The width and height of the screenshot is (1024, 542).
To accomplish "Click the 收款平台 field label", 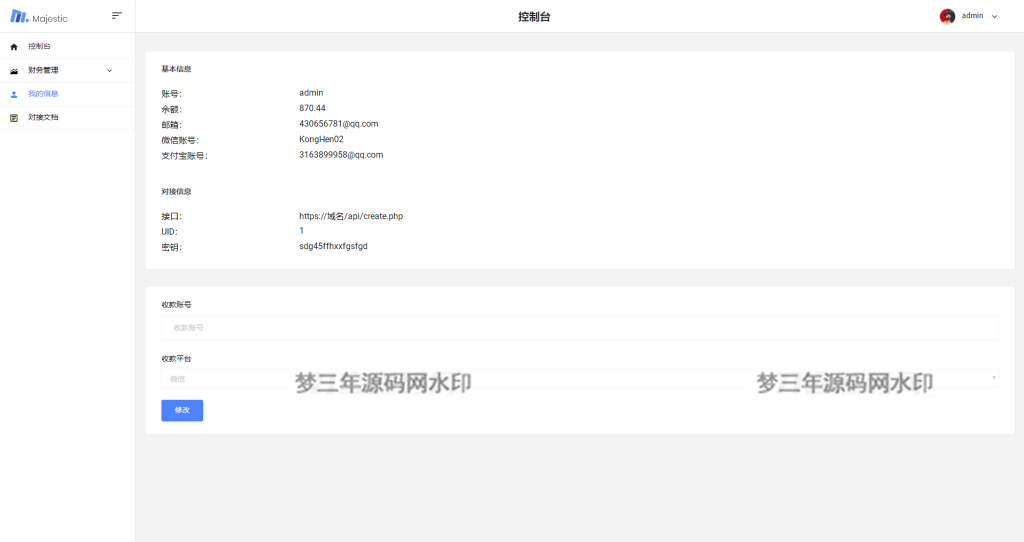I will pyautogui.click(x=176, y=359).
